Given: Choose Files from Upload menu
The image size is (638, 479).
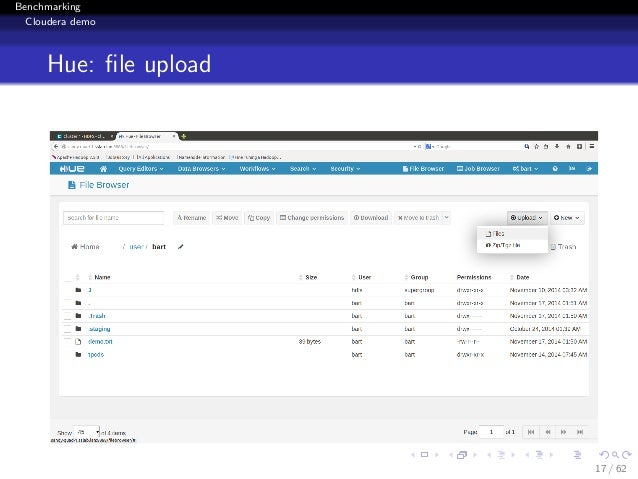Looking at the screenshot, I should (512, 234).
